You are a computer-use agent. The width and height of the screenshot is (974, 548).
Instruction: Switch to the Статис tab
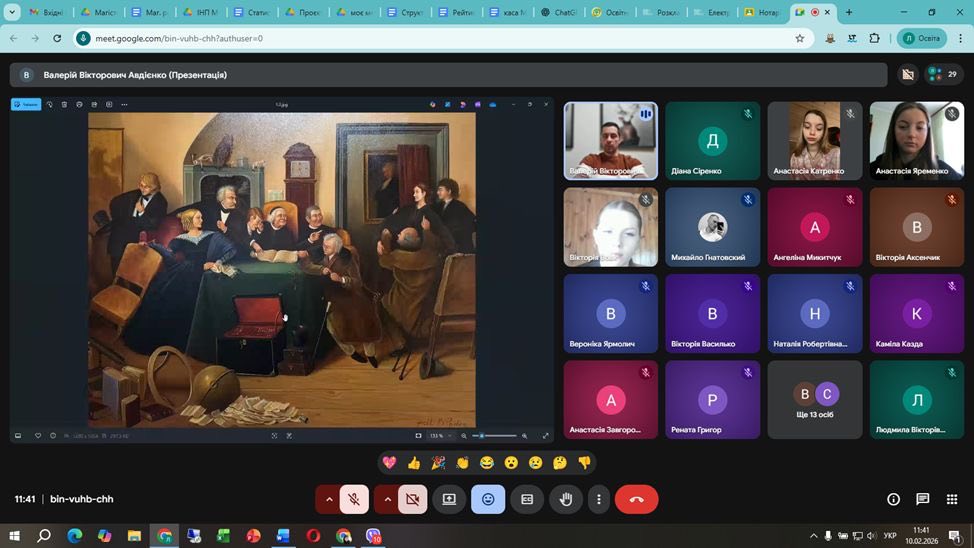point(251,12)
